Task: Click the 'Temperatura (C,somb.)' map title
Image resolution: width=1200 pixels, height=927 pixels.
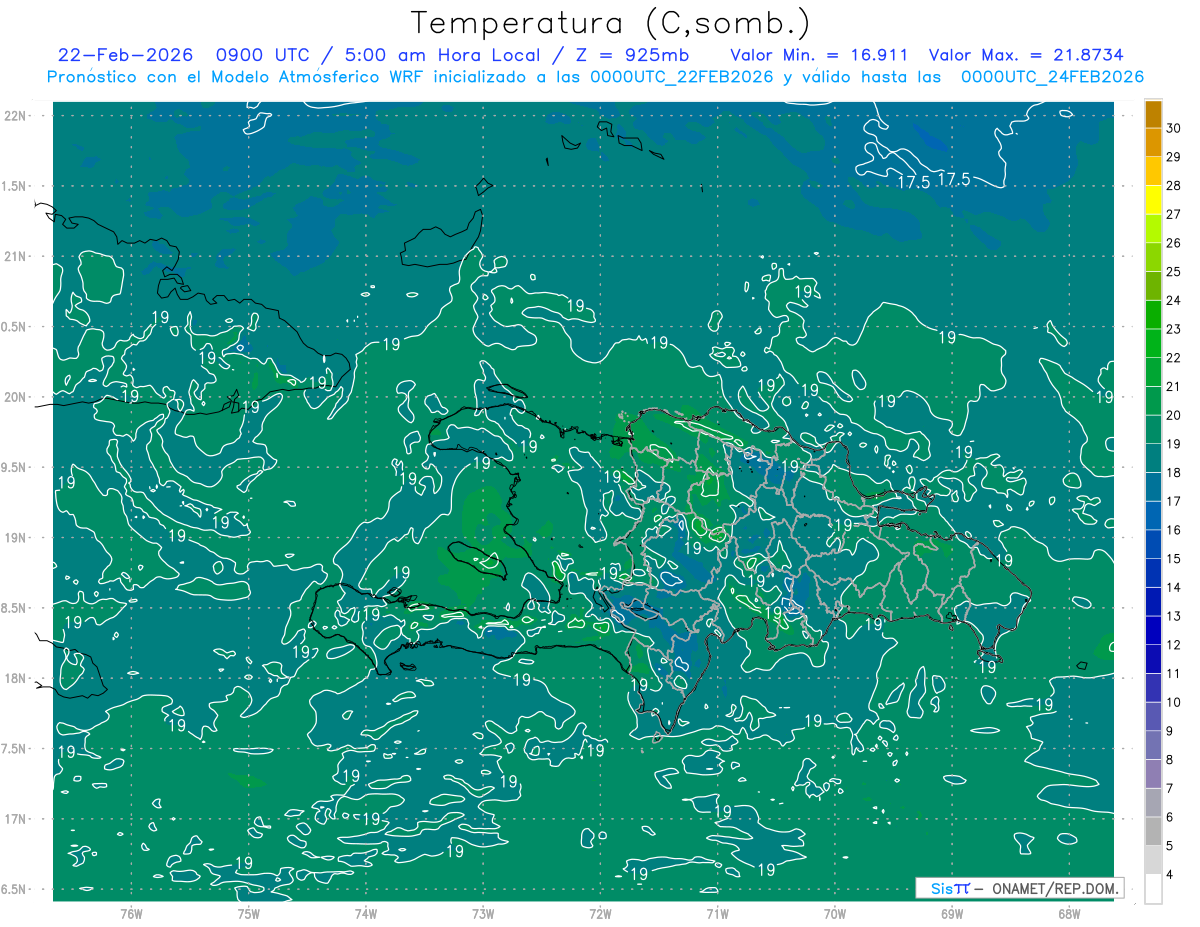Action: (611, 24)
